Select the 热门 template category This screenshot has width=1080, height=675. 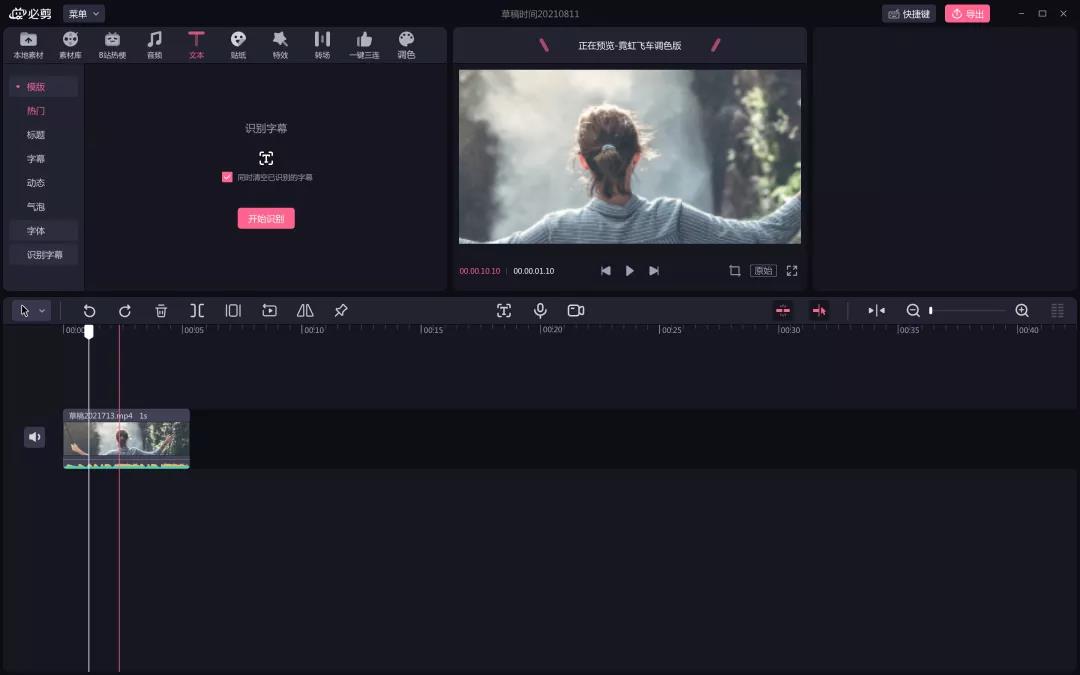pos(36,111)
